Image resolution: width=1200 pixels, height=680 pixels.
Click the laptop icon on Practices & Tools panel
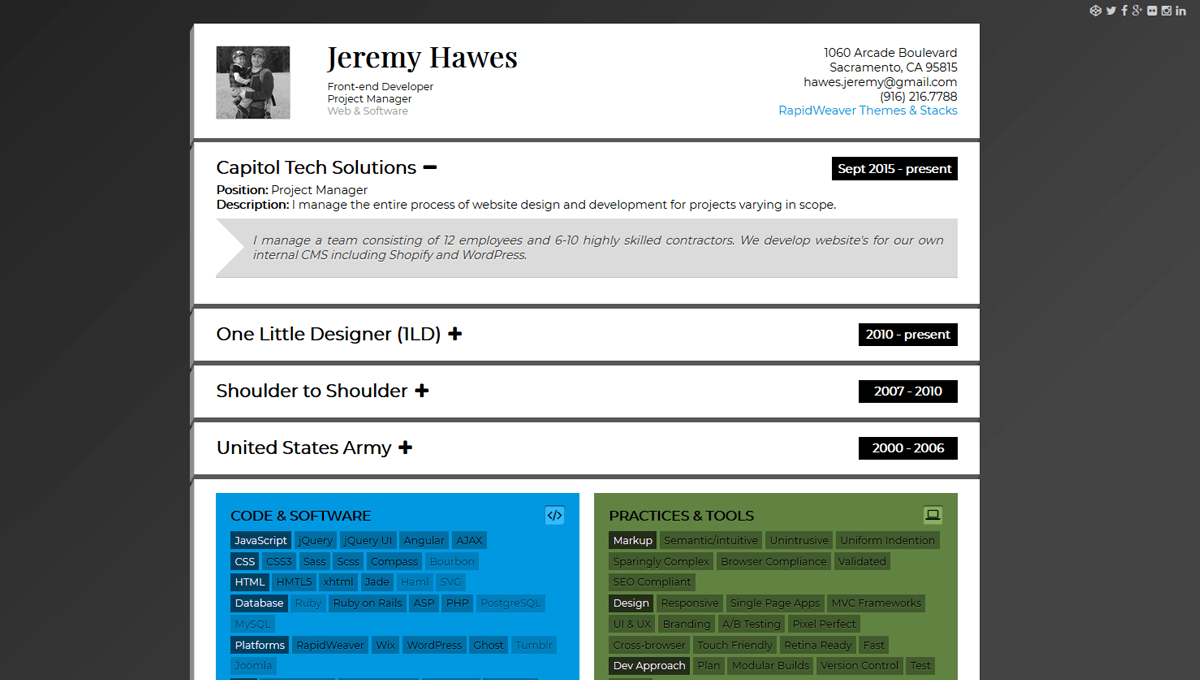tap(933, 514)
